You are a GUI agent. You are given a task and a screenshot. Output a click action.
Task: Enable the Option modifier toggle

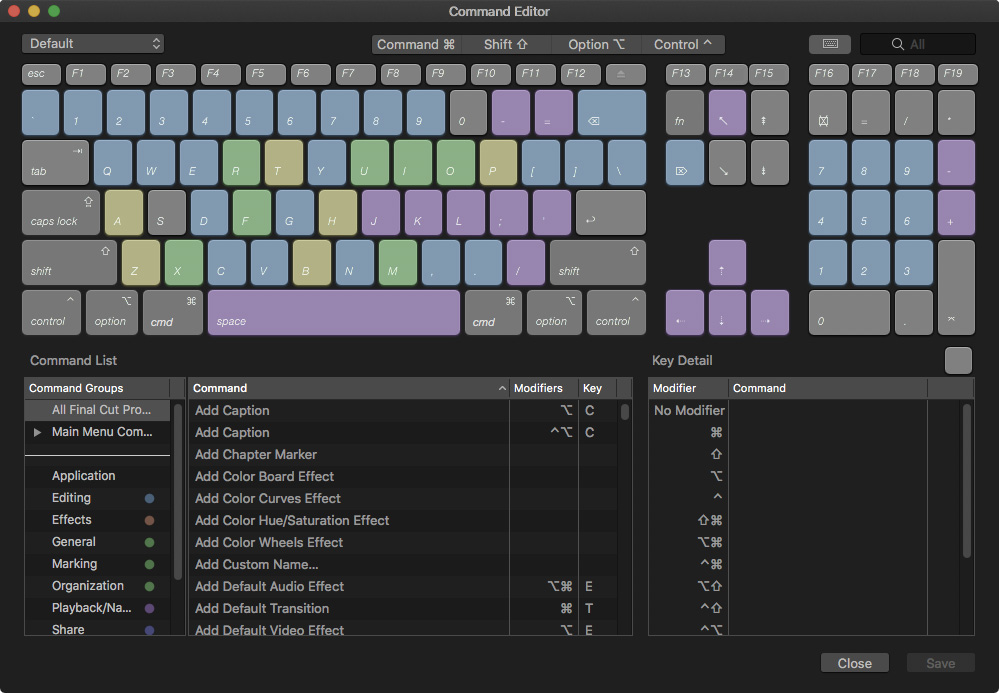coord(596,44)
